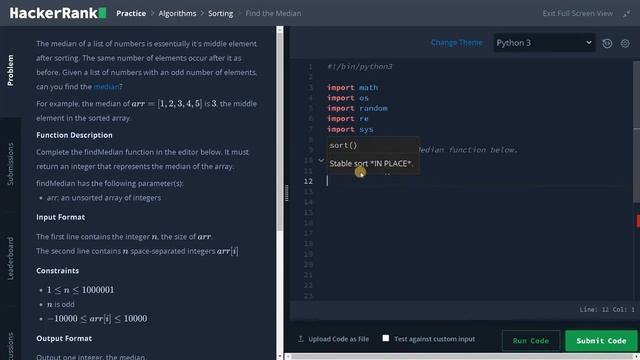
Task: Click the panel splitter handle
Action: point(287,193)
